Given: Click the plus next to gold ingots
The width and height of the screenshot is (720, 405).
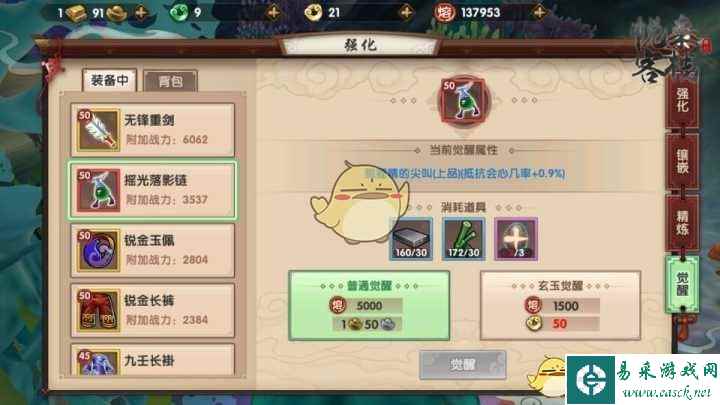Looking at the screenshot, I should (141, 12).
